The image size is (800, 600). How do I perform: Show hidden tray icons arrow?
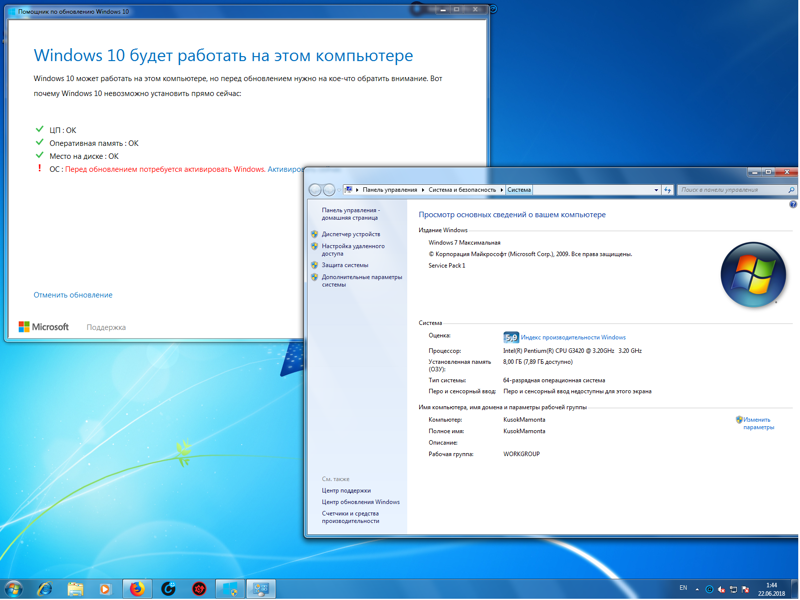click(x=697, y=589)
